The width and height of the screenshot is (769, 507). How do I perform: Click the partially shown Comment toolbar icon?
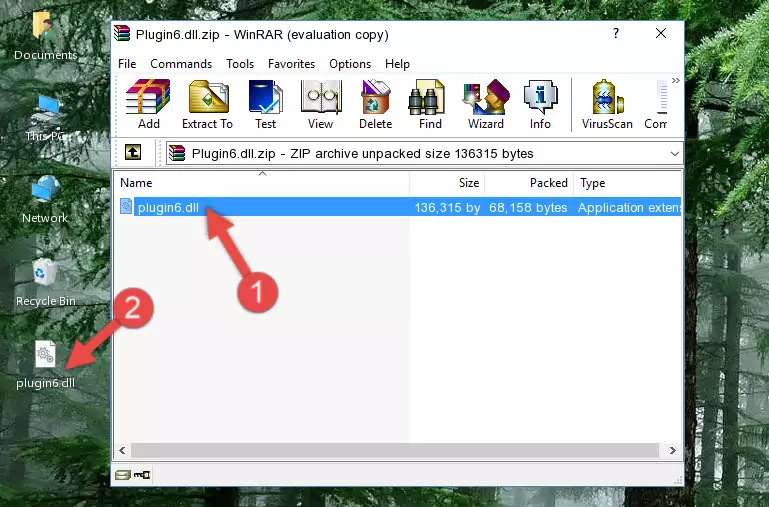pos(656,104)
